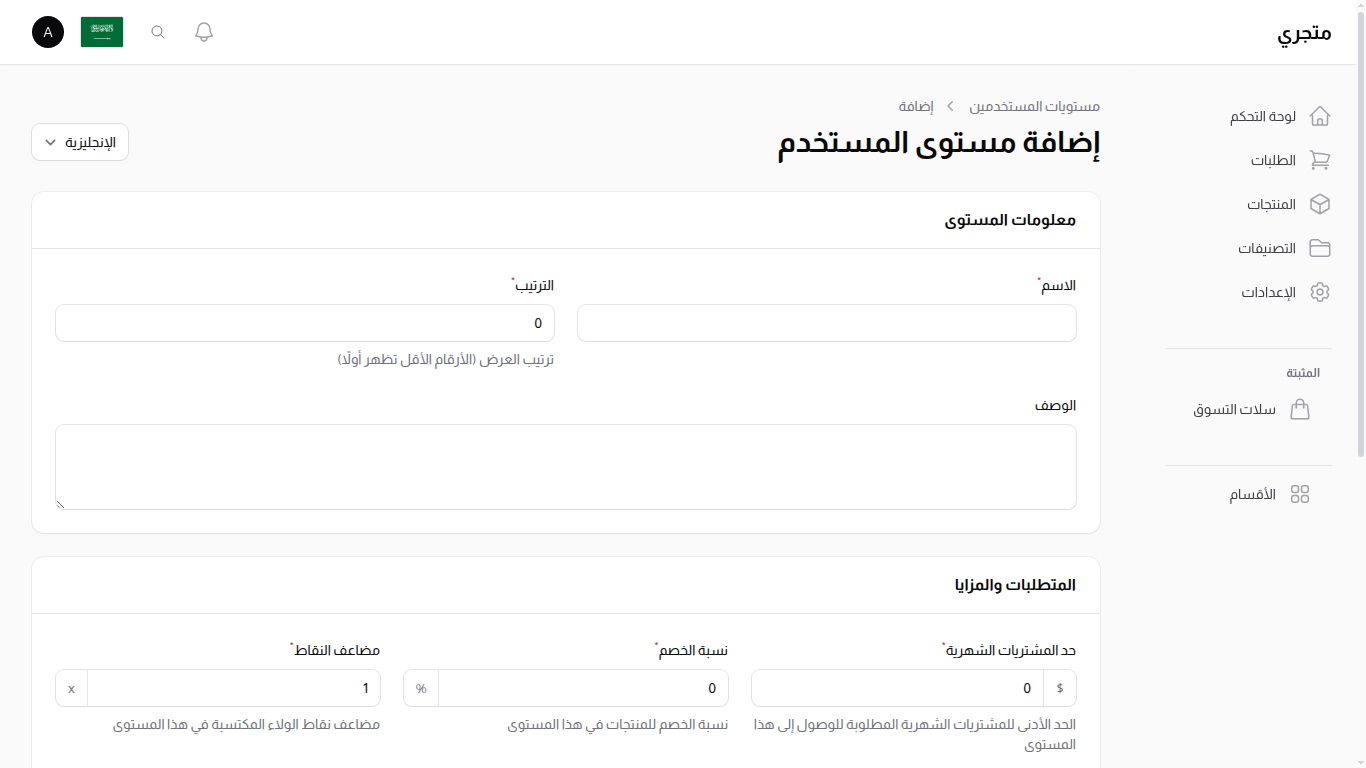Select the الطلبات orders cart icon
Screen dimensions: 1366x768
1320,160
